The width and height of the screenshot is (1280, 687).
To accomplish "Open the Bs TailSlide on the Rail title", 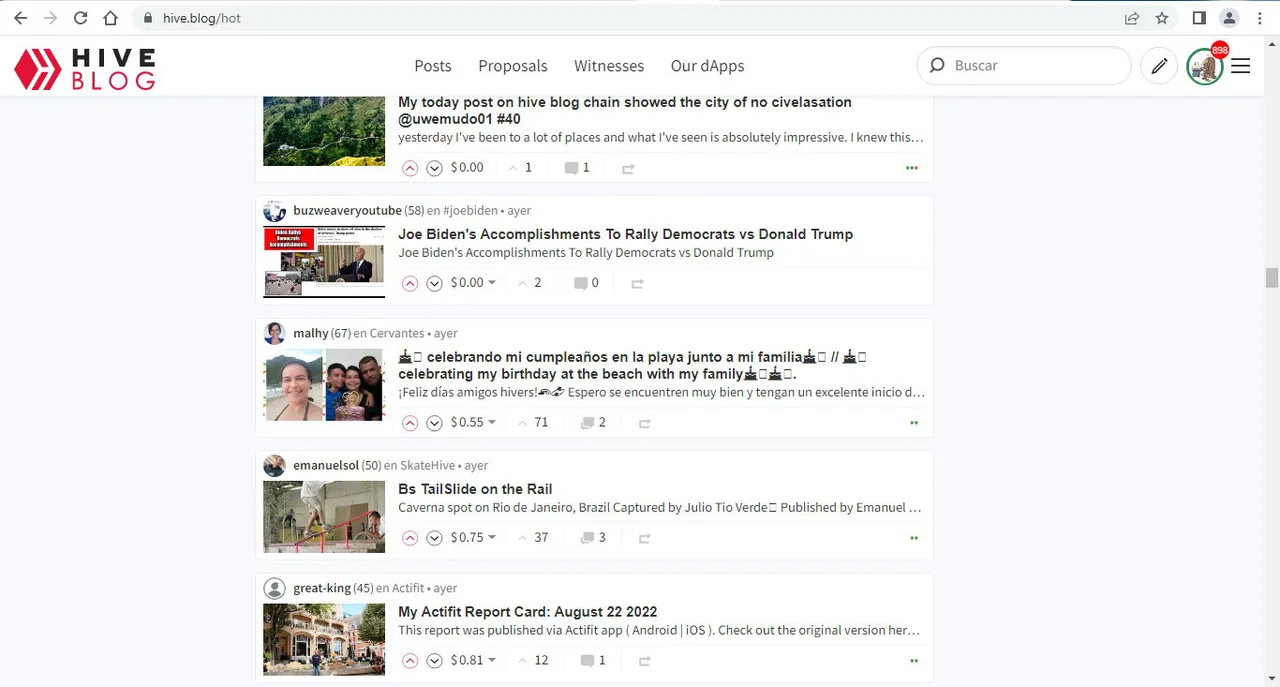I will click(475, 489).
